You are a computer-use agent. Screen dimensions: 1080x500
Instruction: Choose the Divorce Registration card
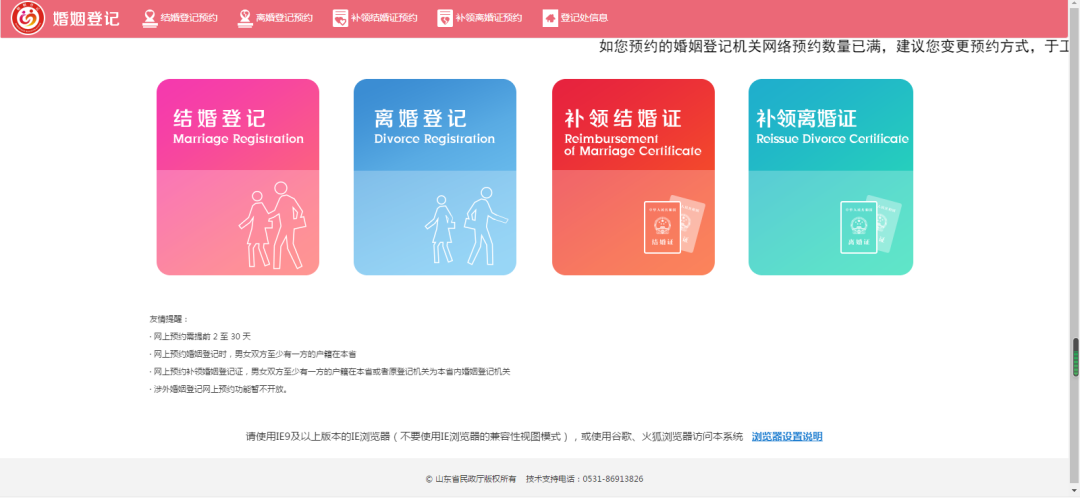coord(435,177)
